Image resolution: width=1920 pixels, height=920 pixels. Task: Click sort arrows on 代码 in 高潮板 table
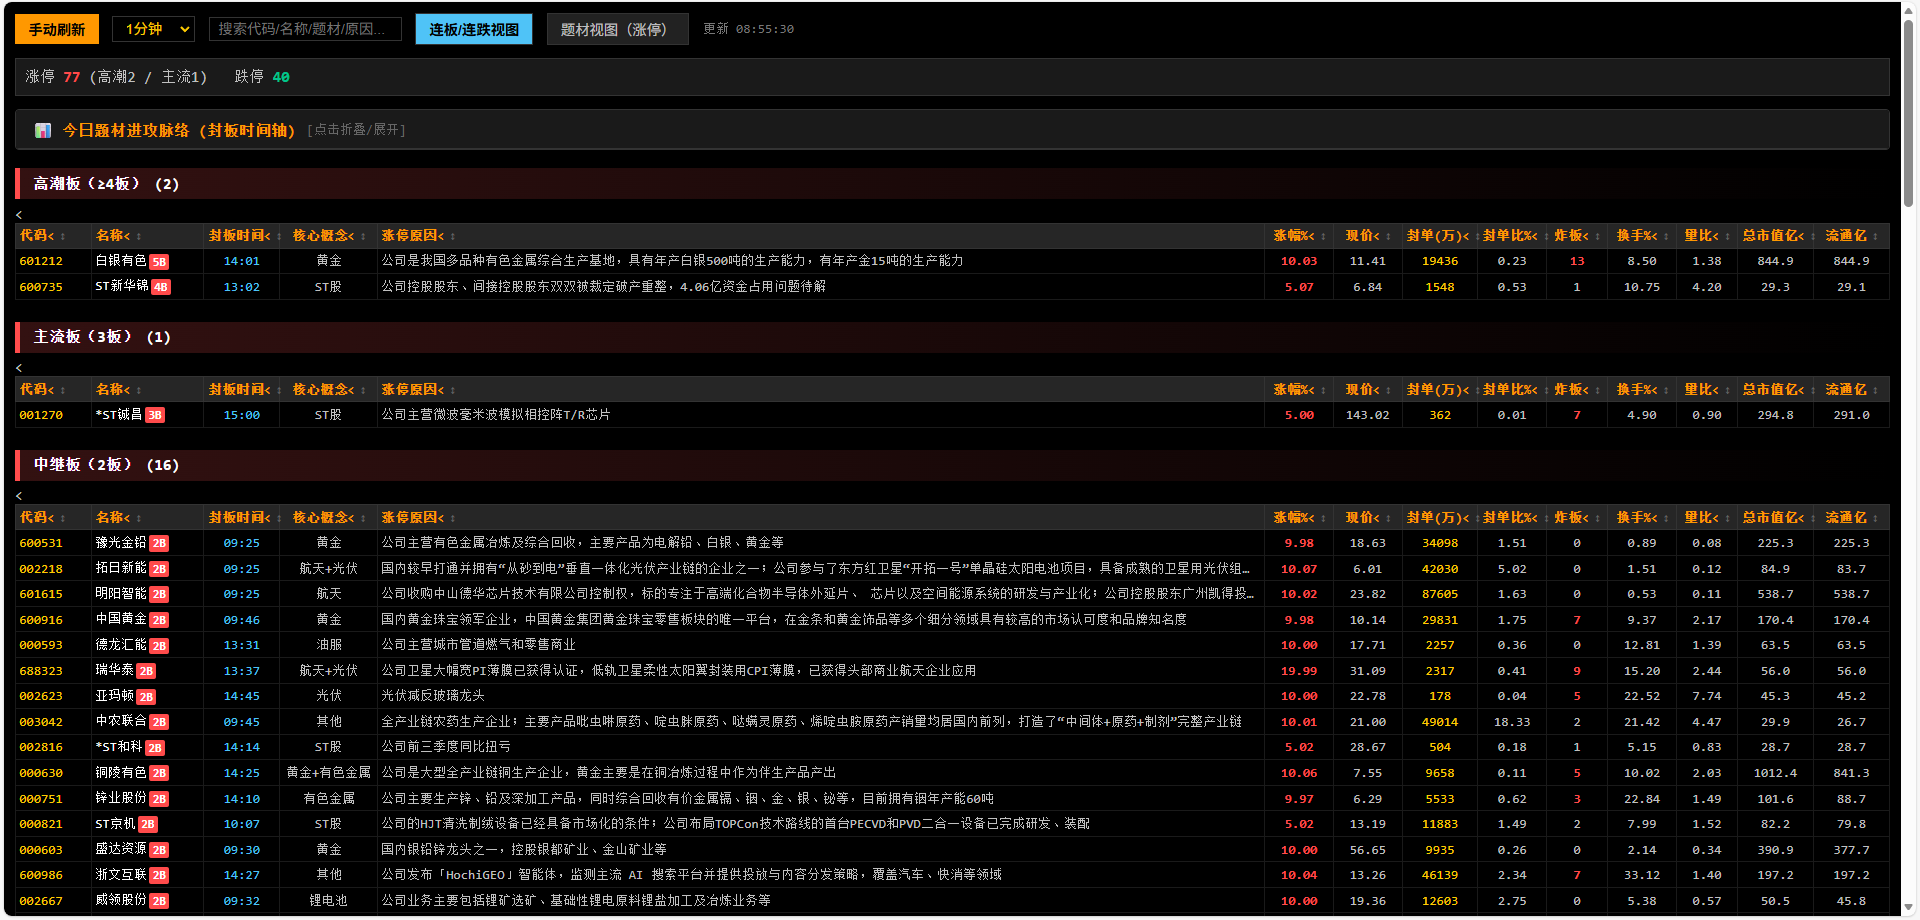(63, 237)
